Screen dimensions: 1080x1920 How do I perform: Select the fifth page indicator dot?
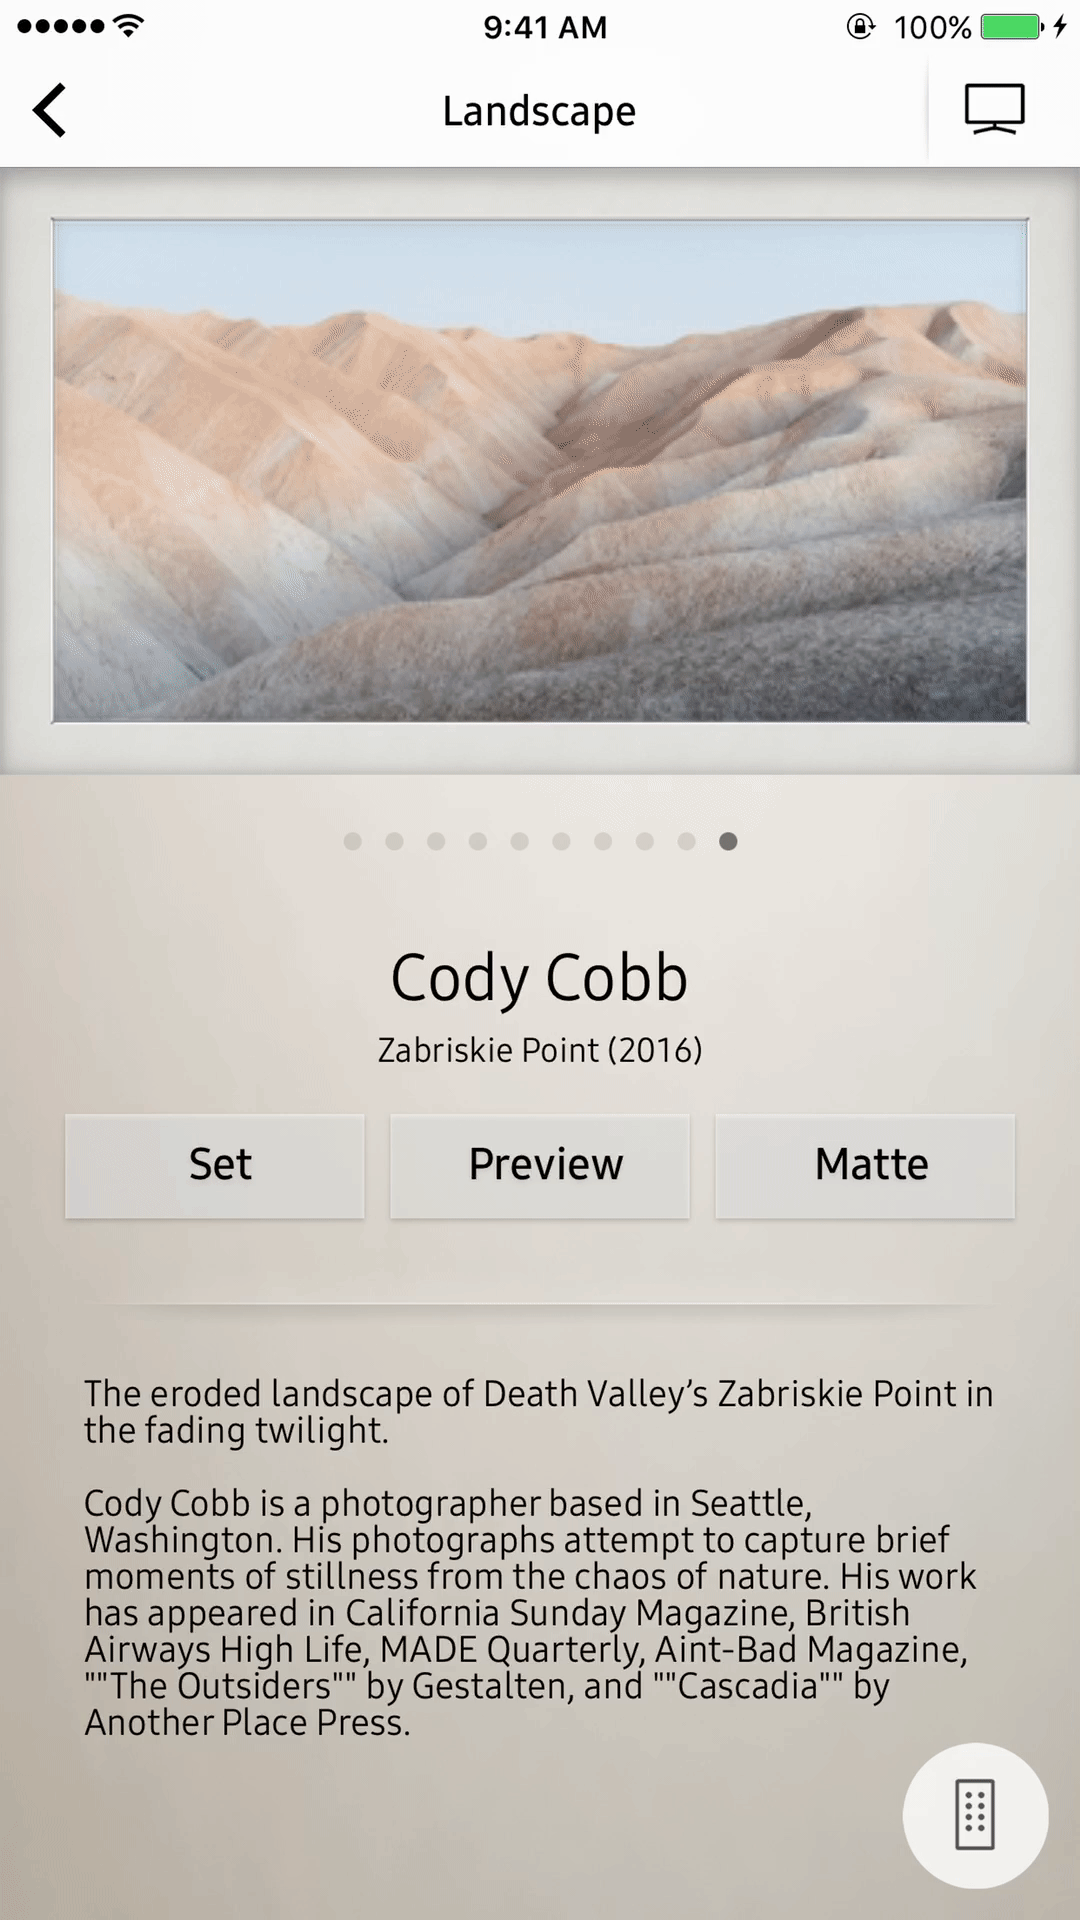[519, 841]
